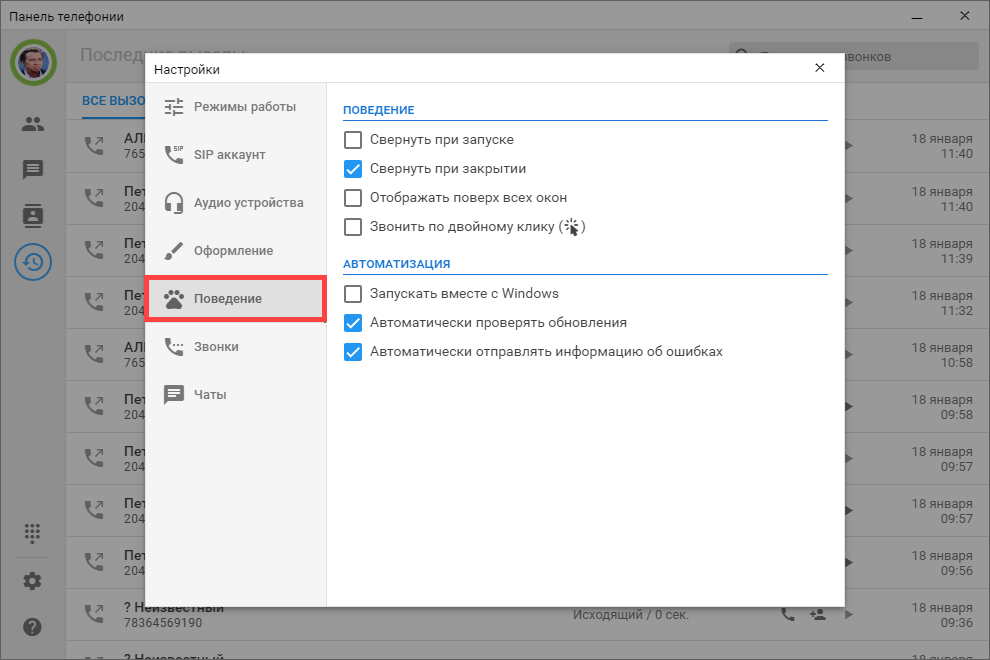This screenshot has width=990, height=660.
Task: Open the address book sidebar icon
Action: pyautogui.click(x=33, y=216)
